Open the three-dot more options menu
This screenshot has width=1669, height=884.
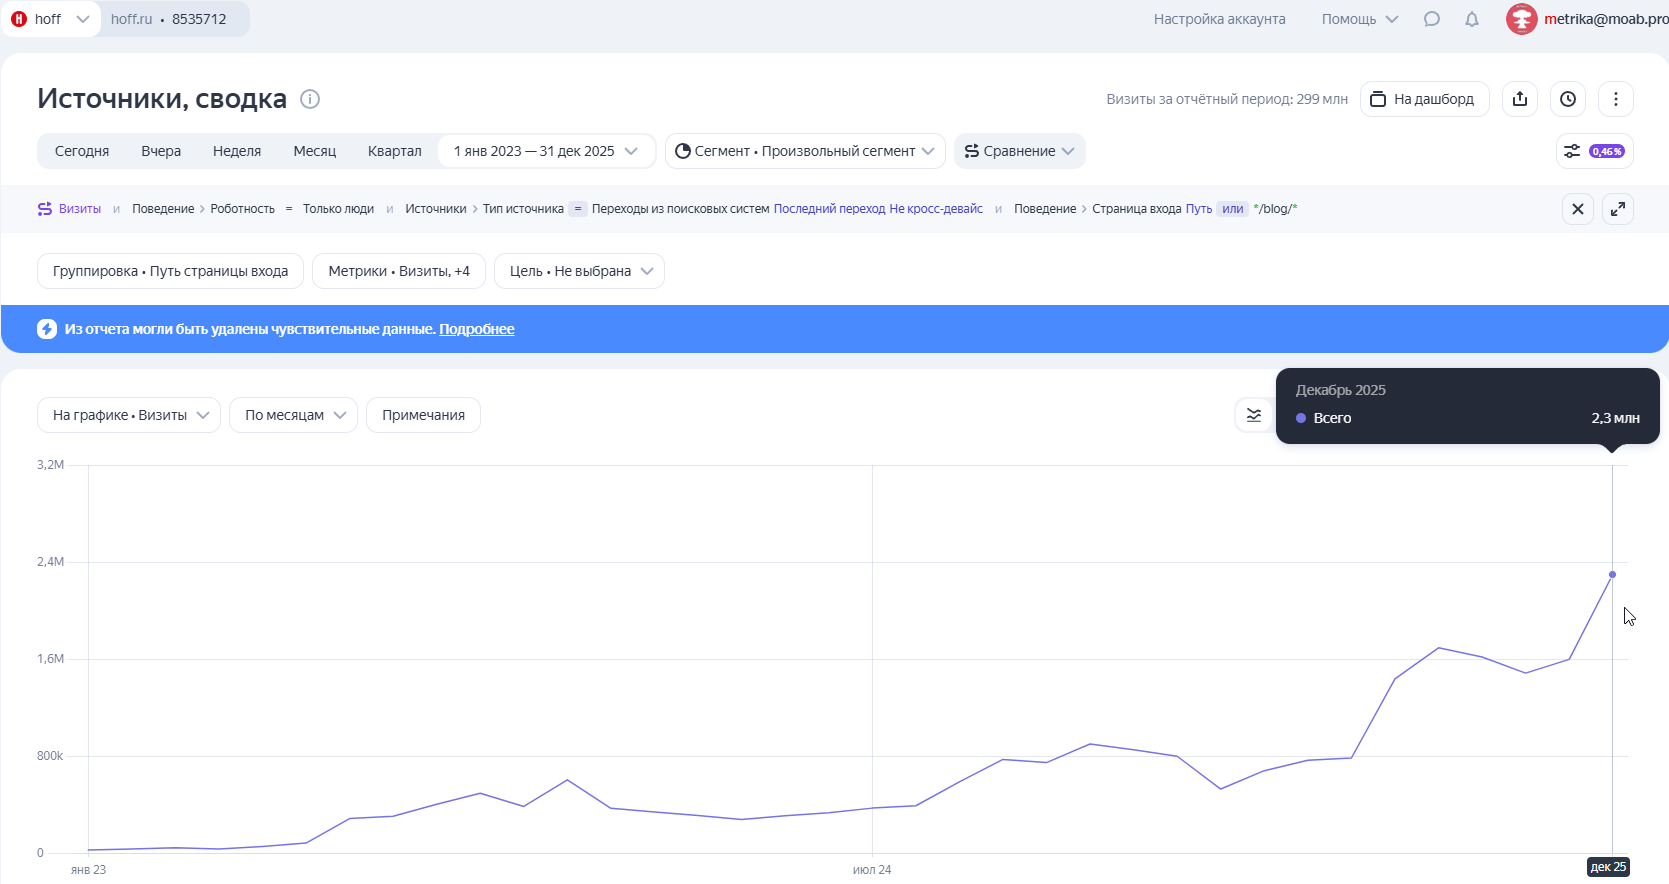[x=1616, y=99]
